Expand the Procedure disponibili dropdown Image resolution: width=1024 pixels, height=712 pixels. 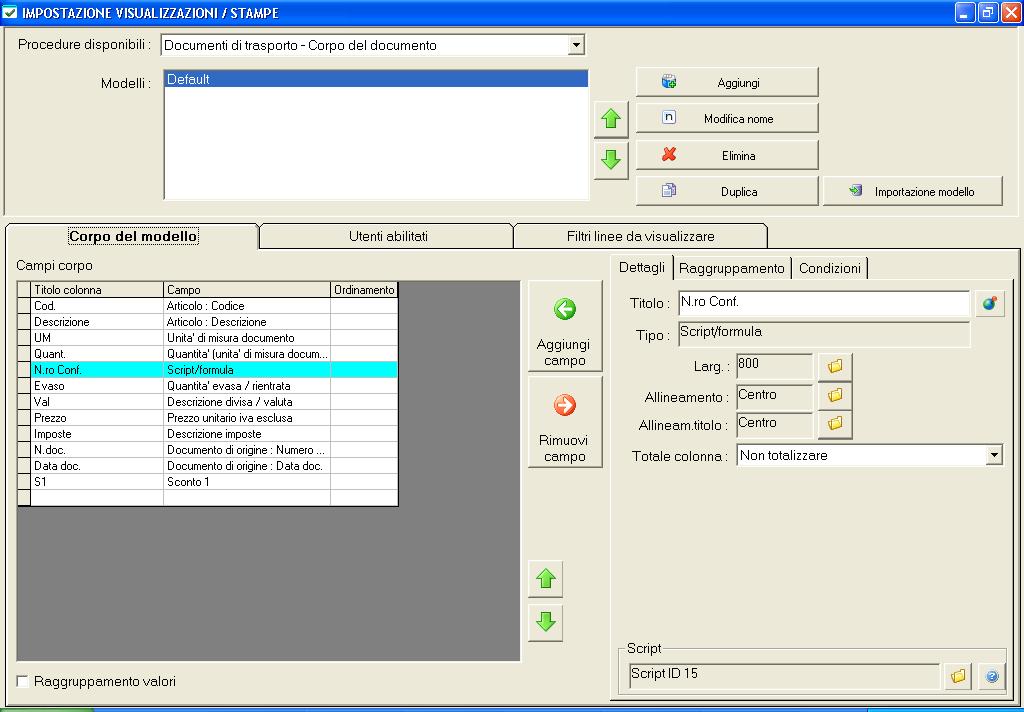click(575, 45)
